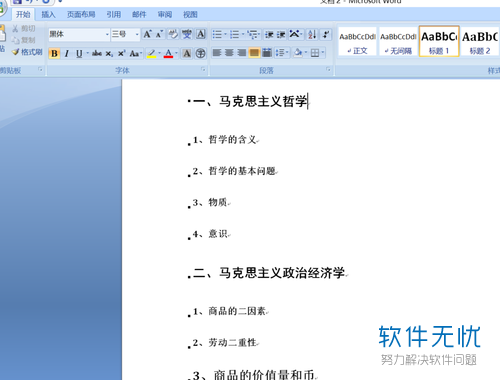
Task: Open the bullets style dropdown arrow
Action: [x=225, y=34]
